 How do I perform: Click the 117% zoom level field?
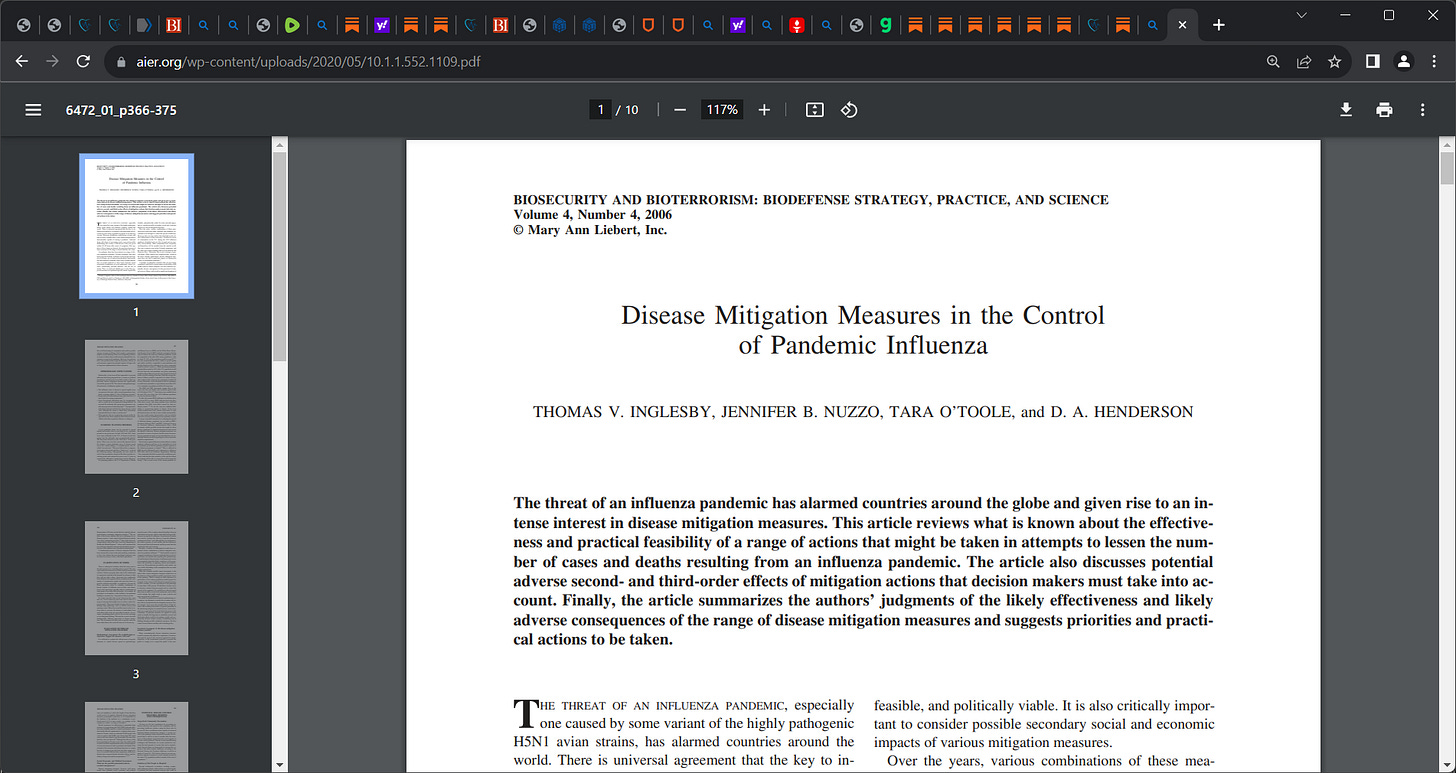point(721,110)
